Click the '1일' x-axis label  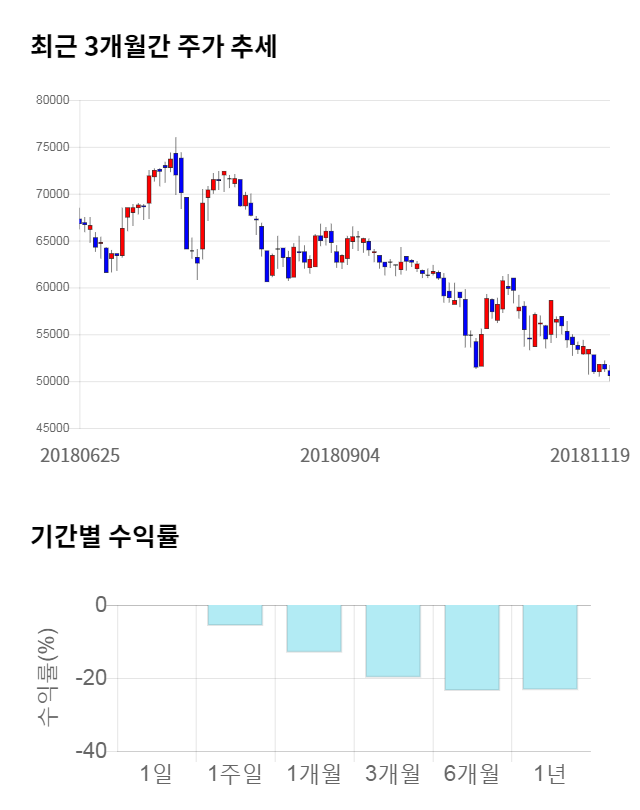(x=156, y=773)
